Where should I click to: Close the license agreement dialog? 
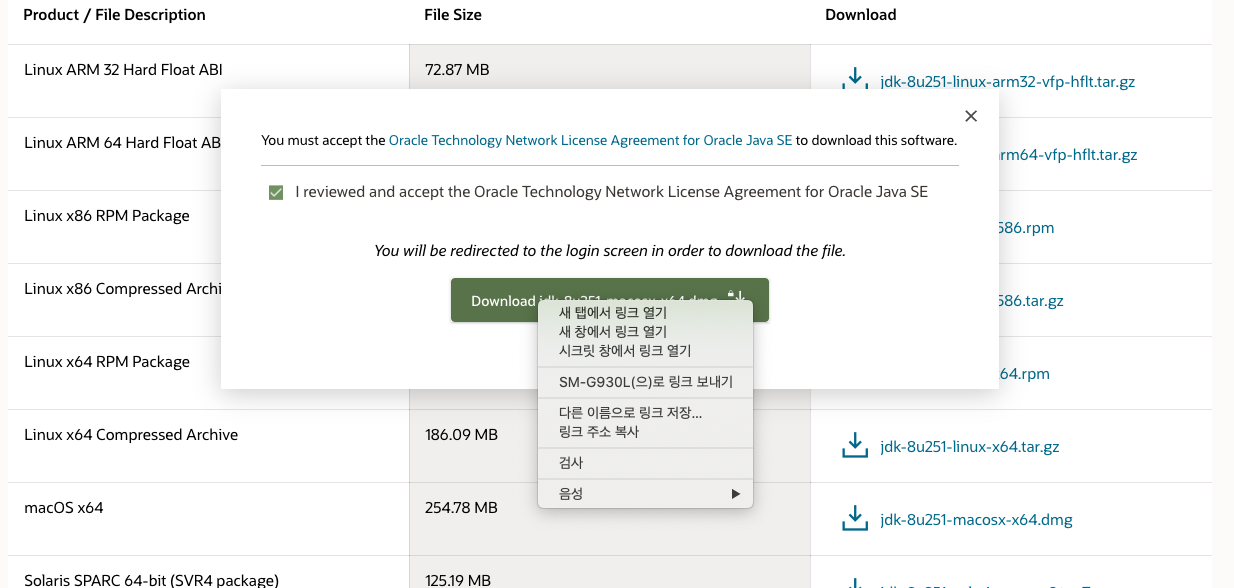point(970,116)
